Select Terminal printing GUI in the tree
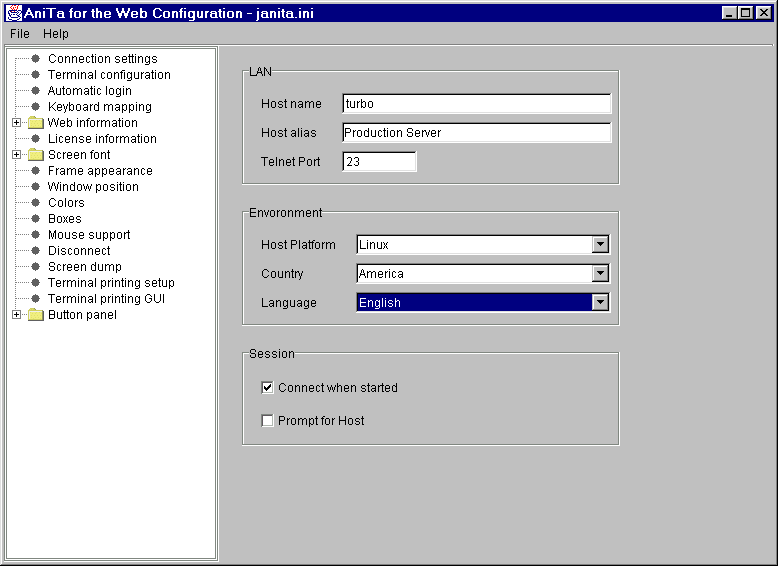Viewport: 778px width, 566px height. [106, 299]
